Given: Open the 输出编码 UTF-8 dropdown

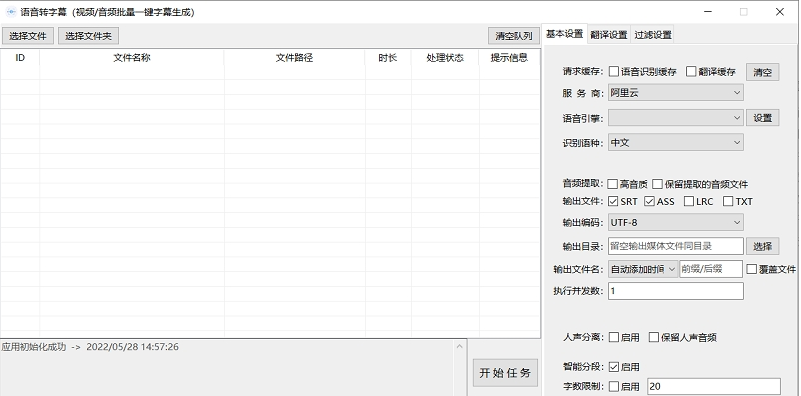Looking at the screenshot, I should (x=675, y=222).
